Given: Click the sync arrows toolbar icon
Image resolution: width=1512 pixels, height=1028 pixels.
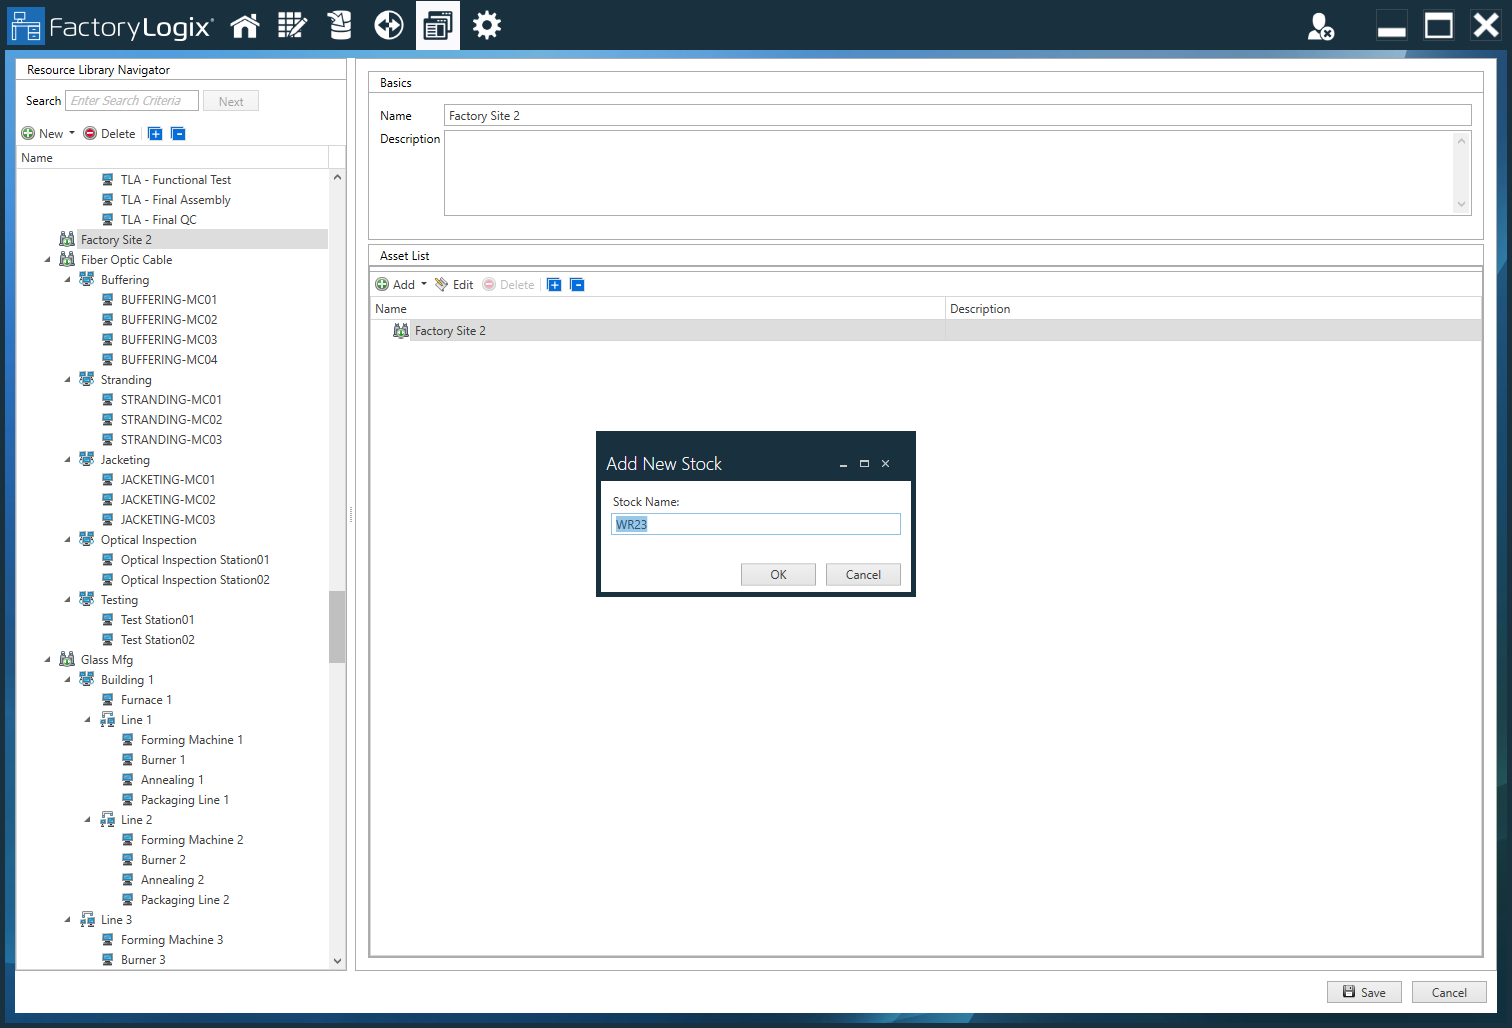Looking at the screenshot, I should coord(388,25).
